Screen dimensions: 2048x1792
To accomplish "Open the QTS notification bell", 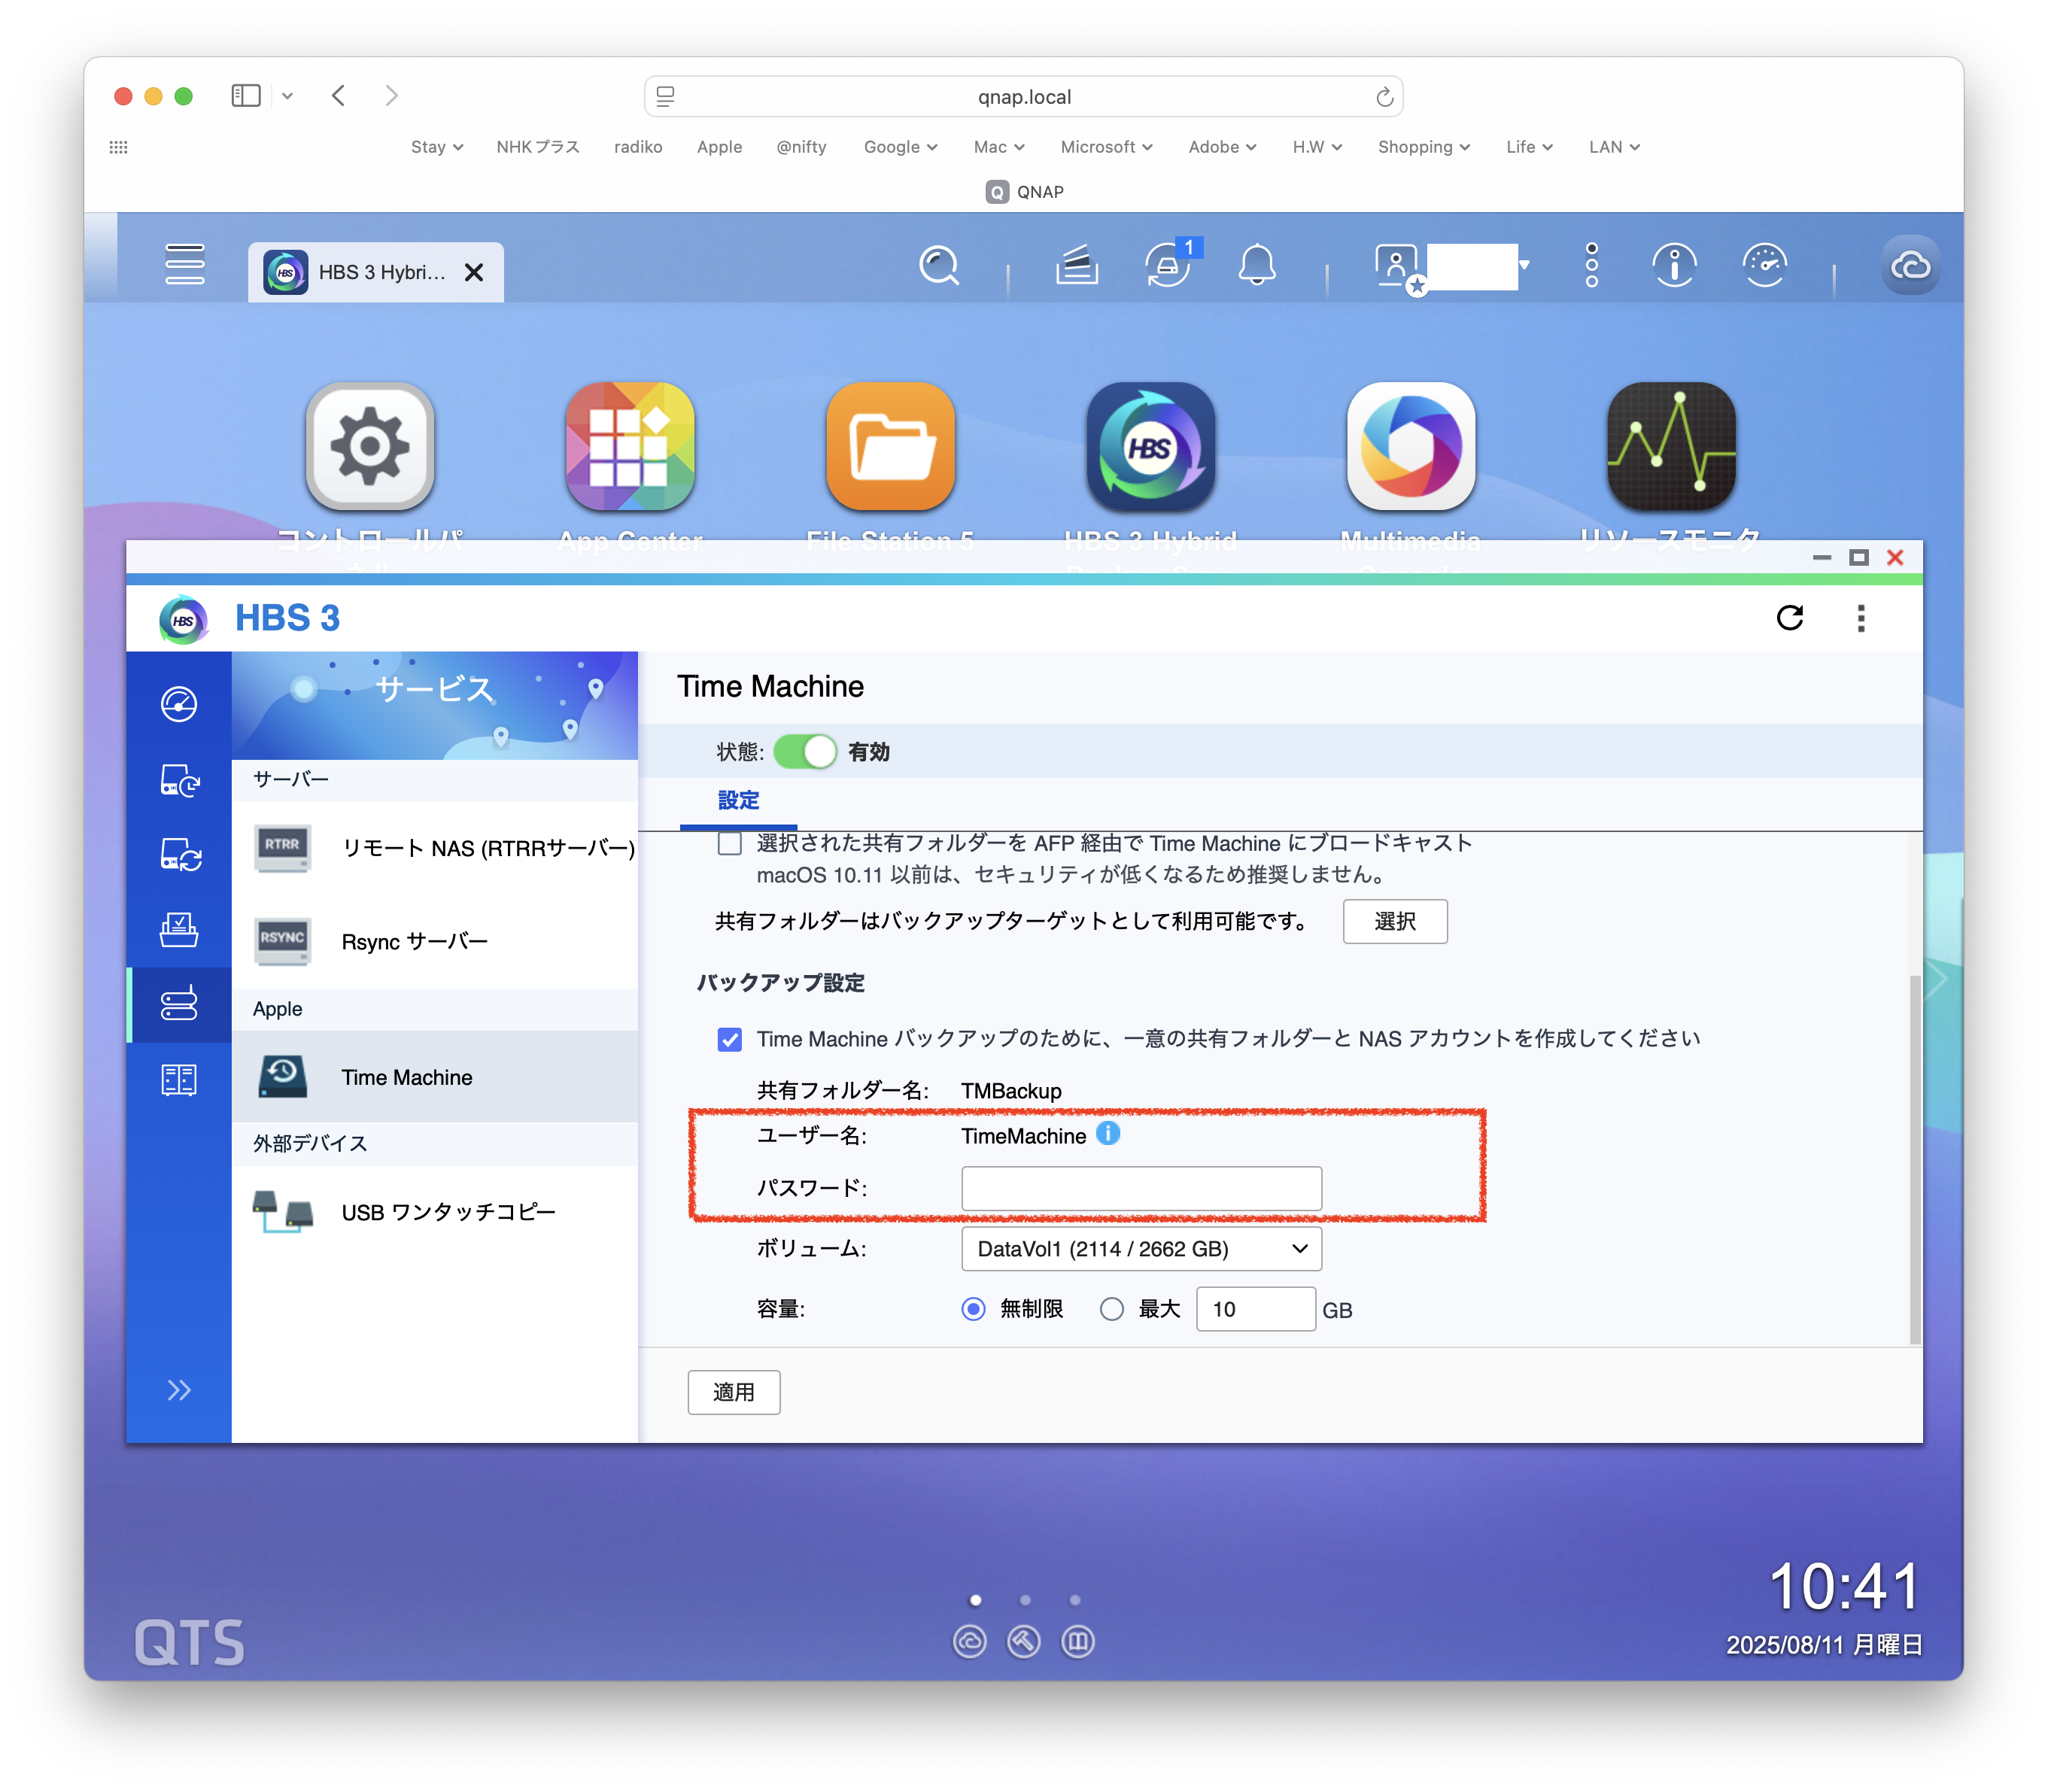I will pyautogui.click(x=1256, y=266).
